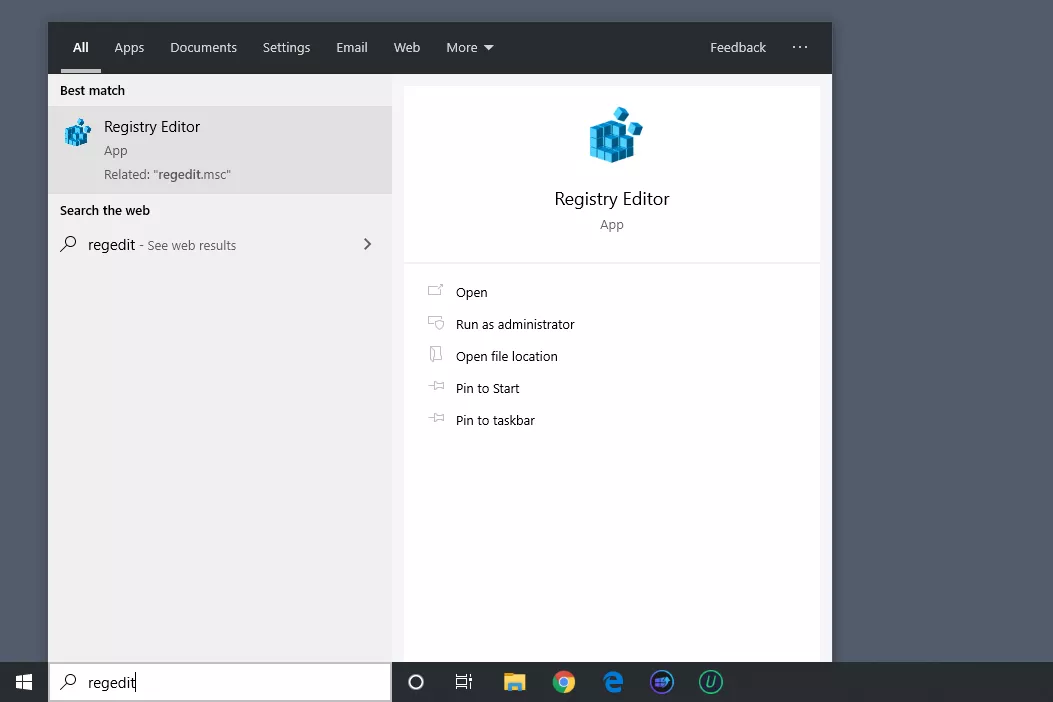Click the Open icon next to Open

pos(436,291)
